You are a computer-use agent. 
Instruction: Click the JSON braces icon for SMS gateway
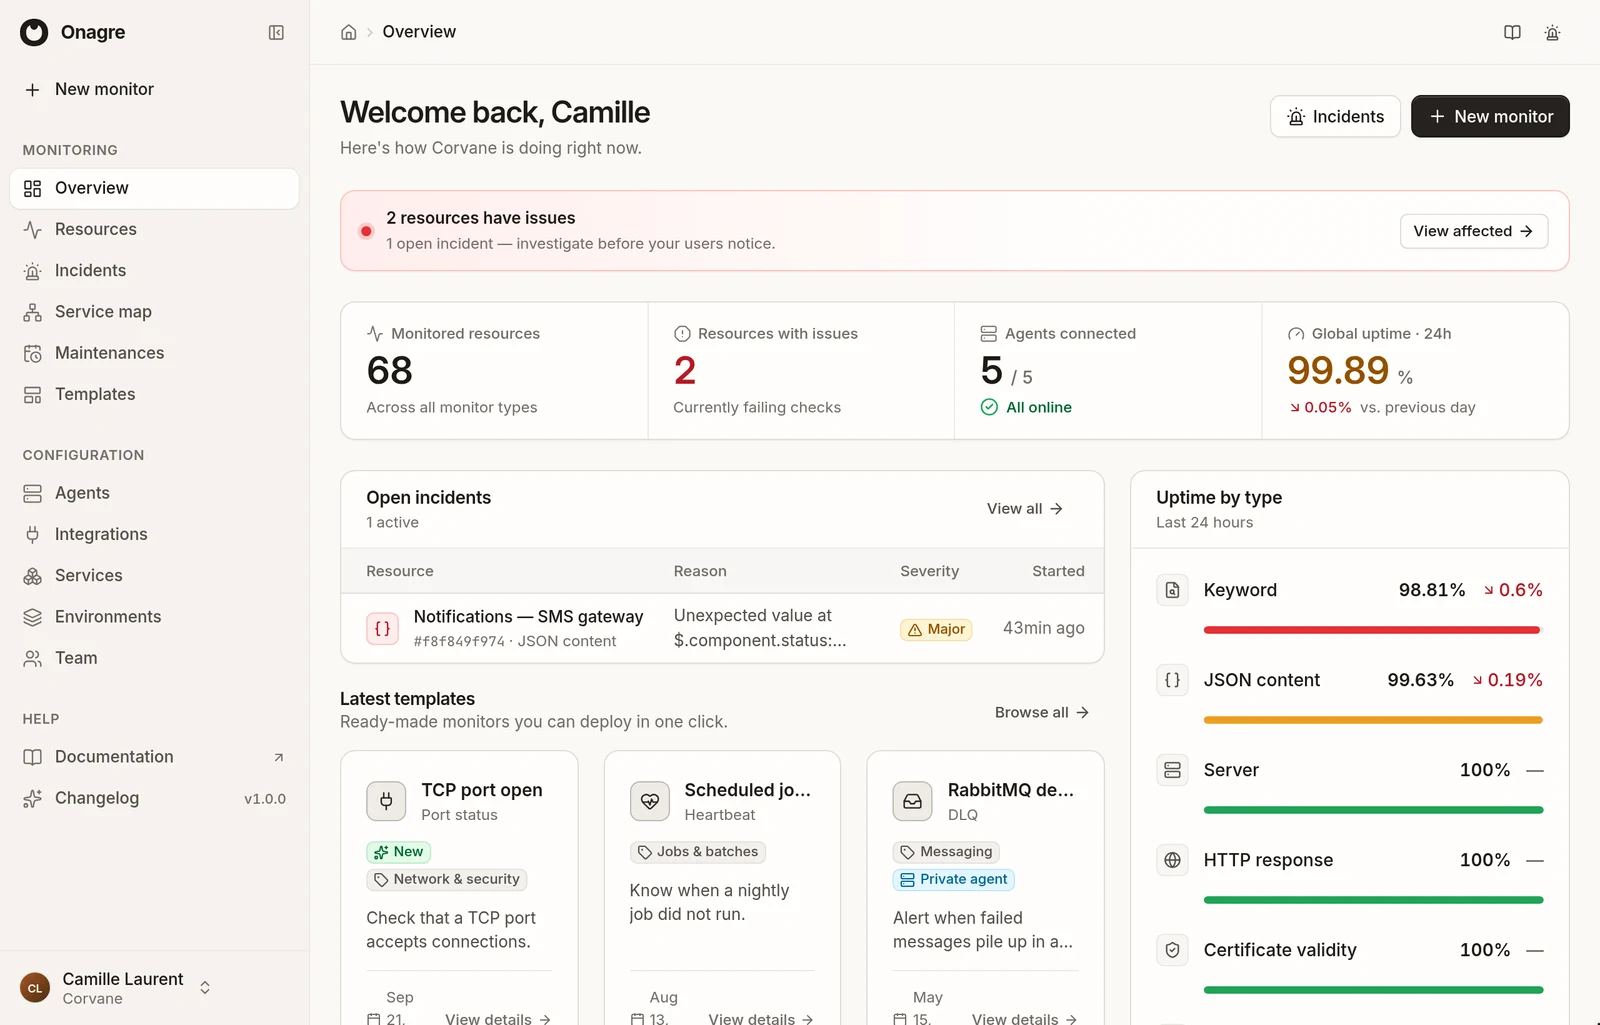pos(383,629)
